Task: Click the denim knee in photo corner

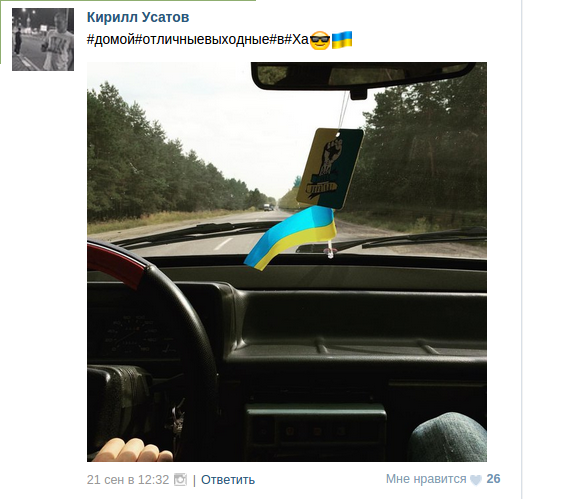Action: click(448, 437)
